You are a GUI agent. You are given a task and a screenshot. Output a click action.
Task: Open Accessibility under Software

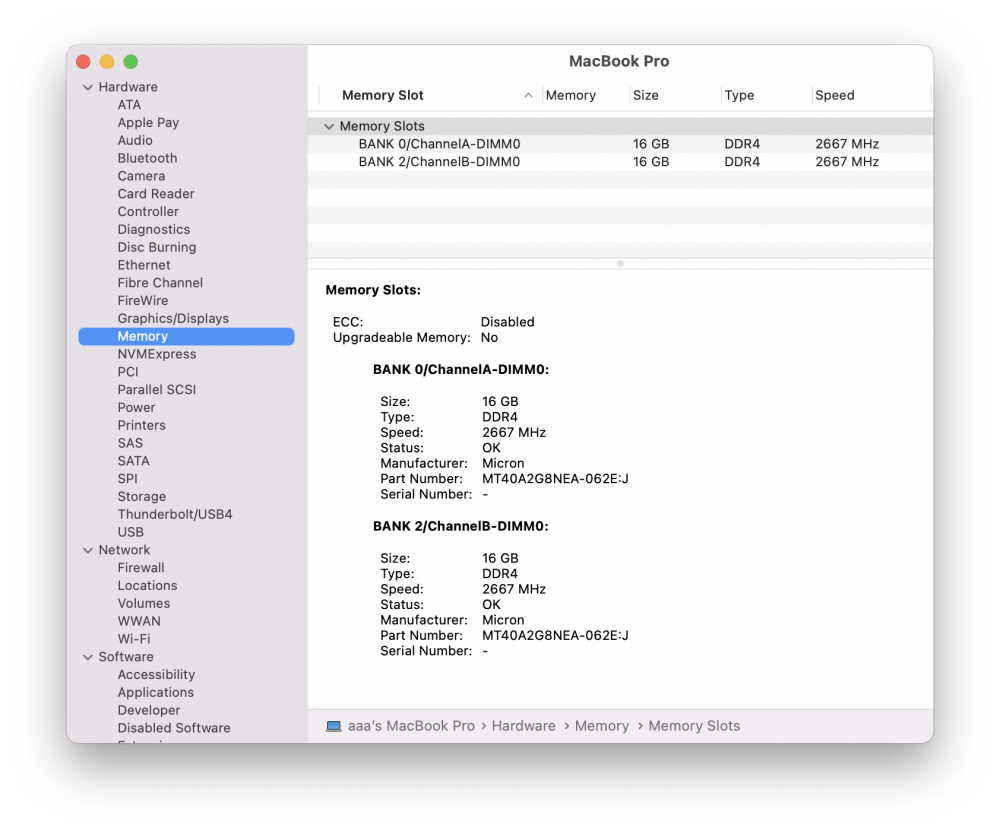point(156,675)
